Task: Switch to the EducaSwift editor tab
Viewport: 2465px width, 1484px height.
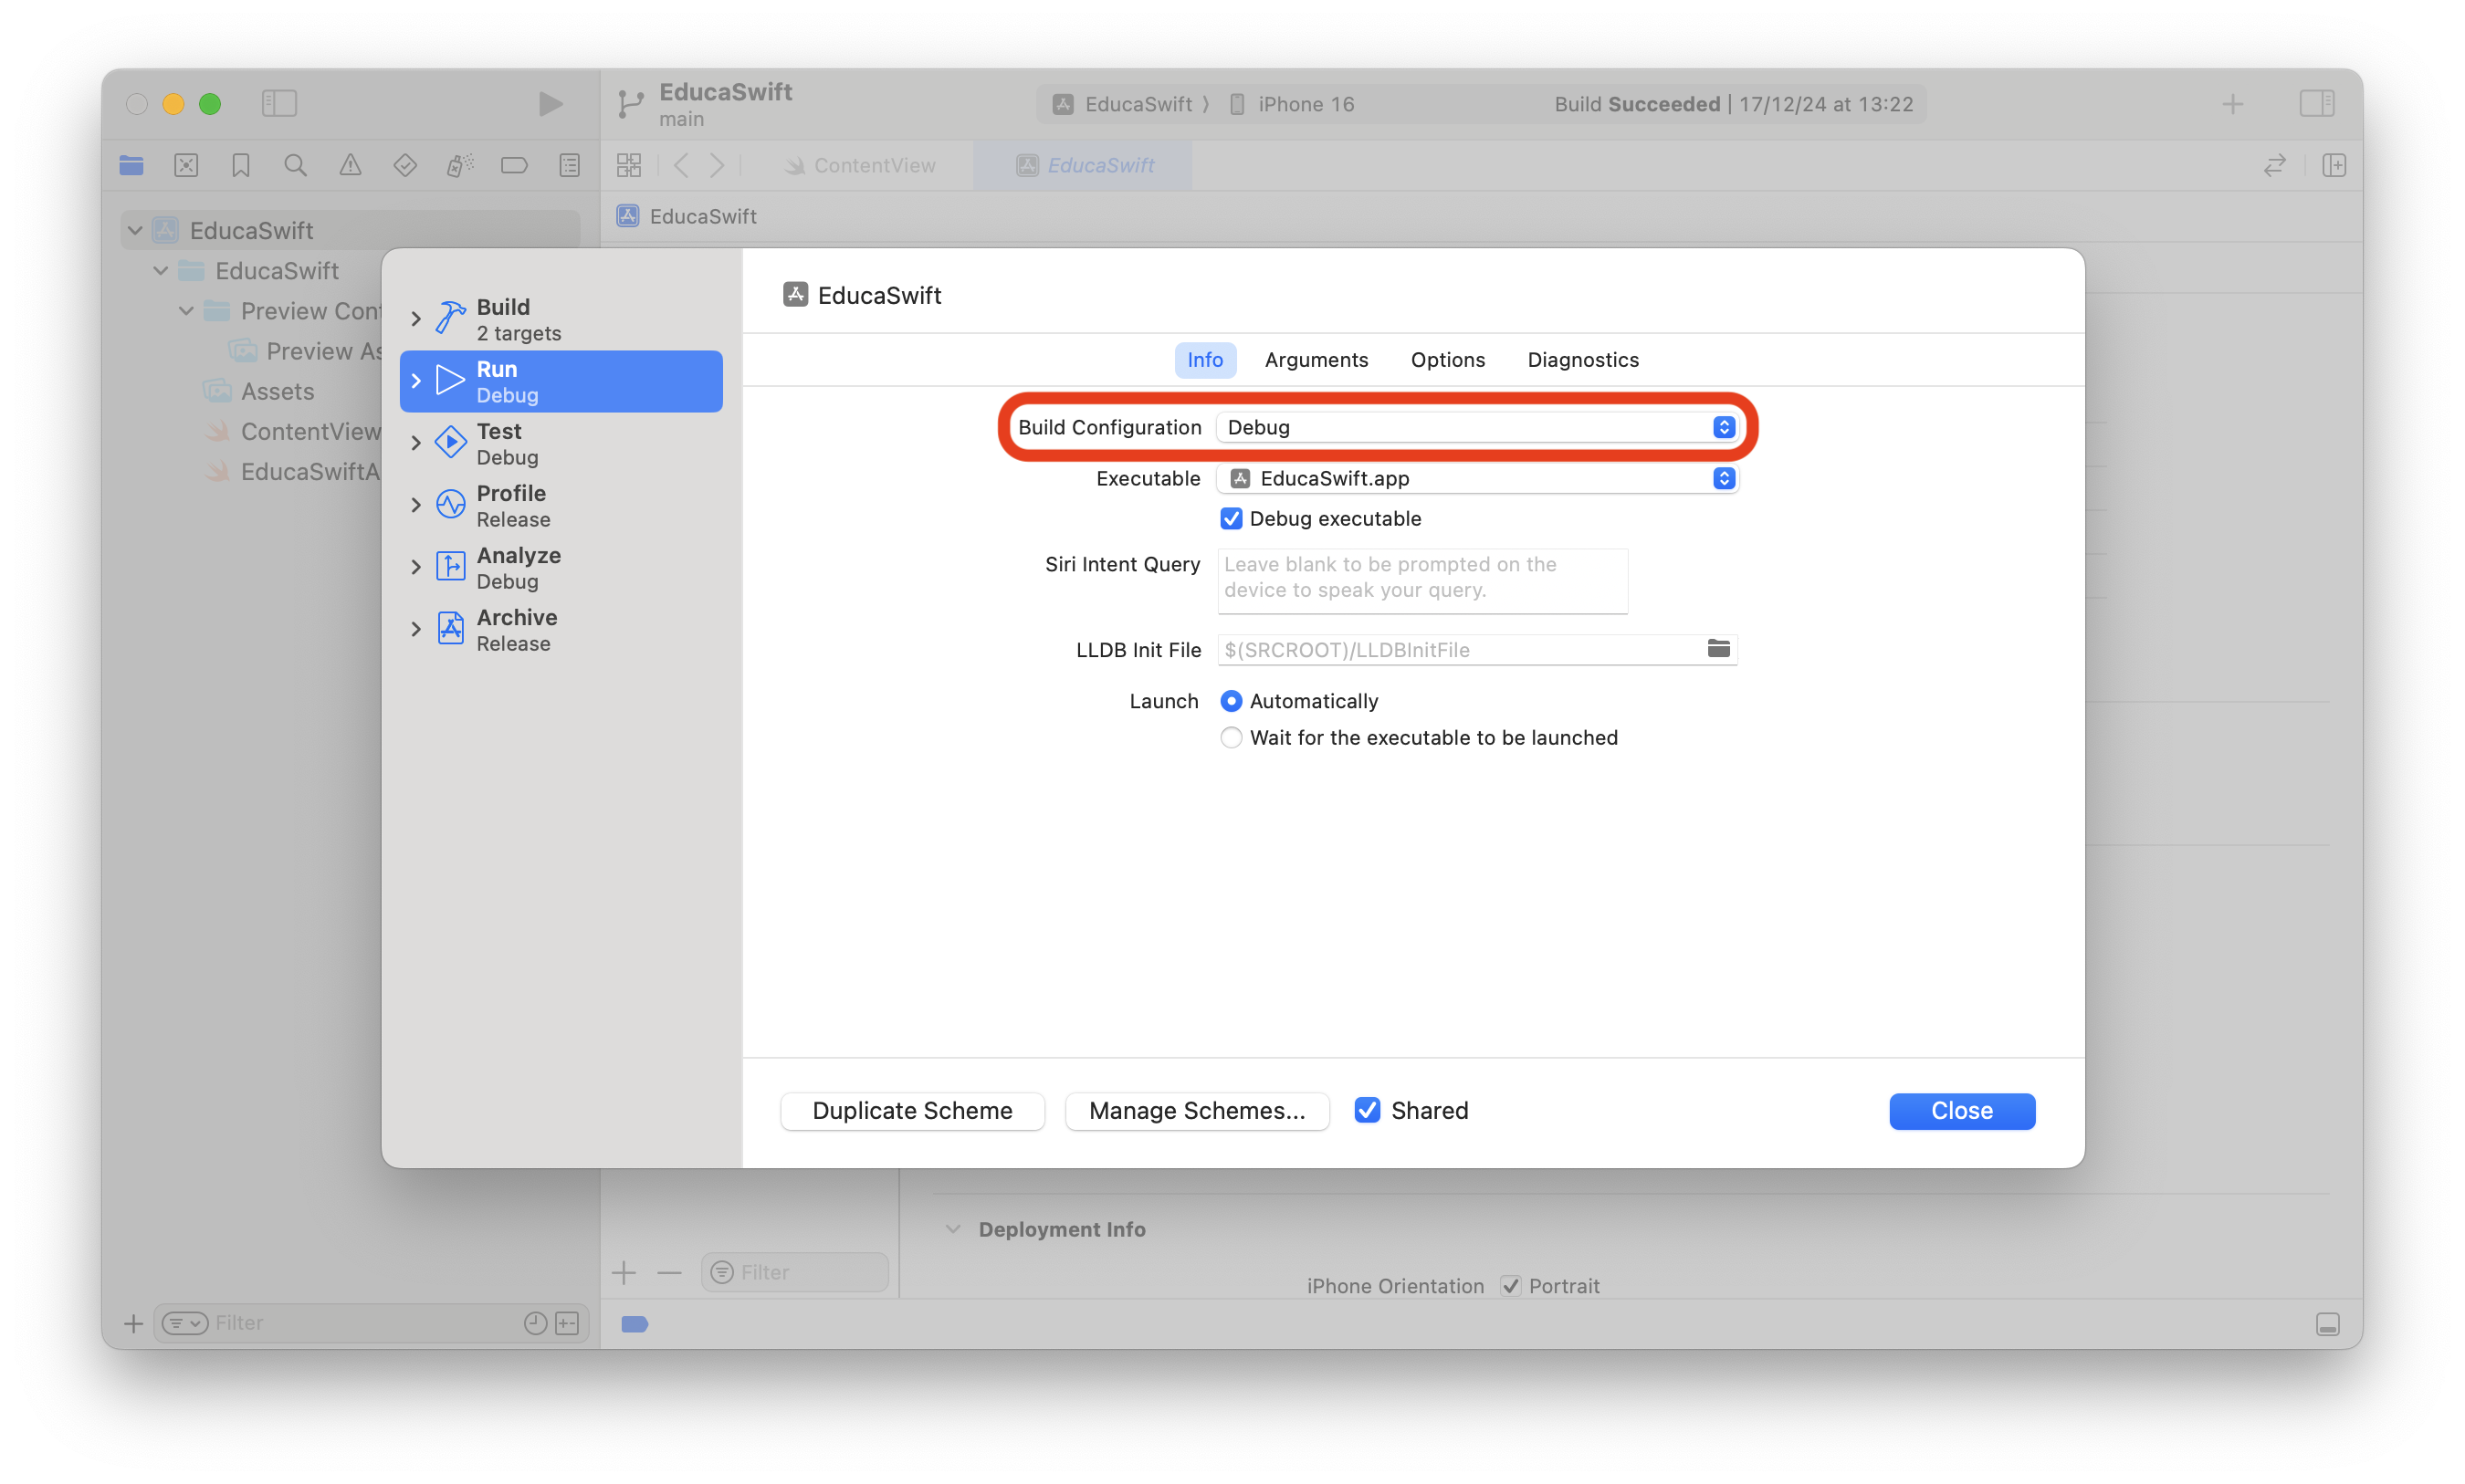Action: tap(1084, 165)
